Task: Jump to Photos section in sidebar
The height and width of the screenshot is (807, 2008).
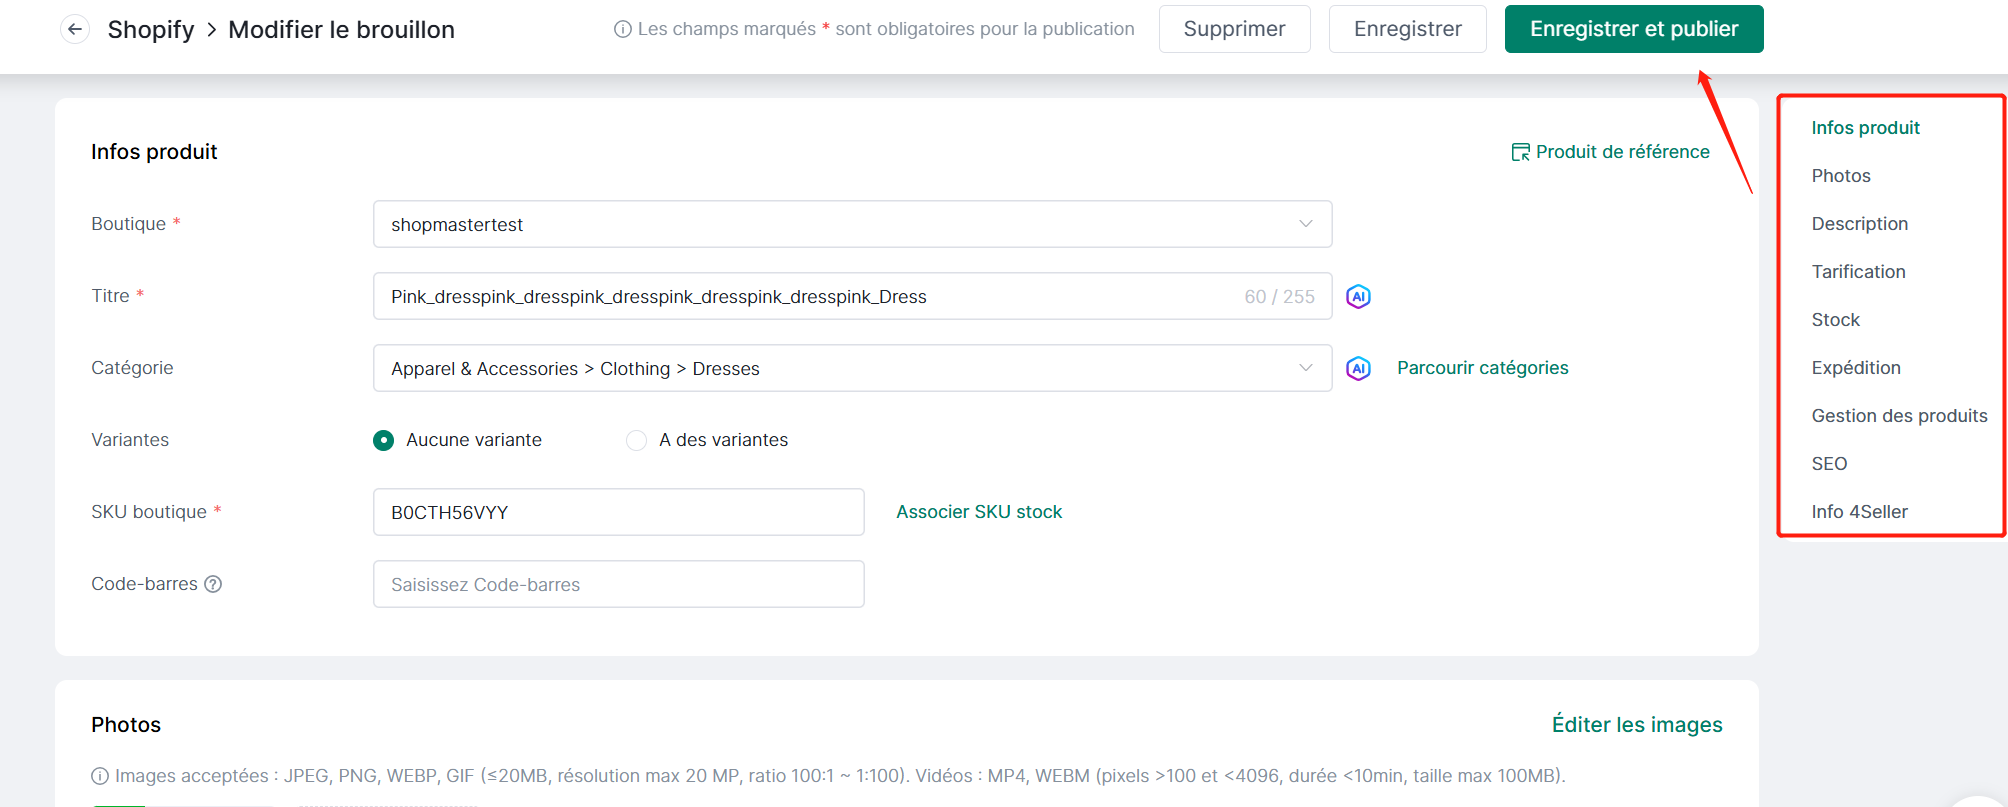Action: pos(1841,176)
